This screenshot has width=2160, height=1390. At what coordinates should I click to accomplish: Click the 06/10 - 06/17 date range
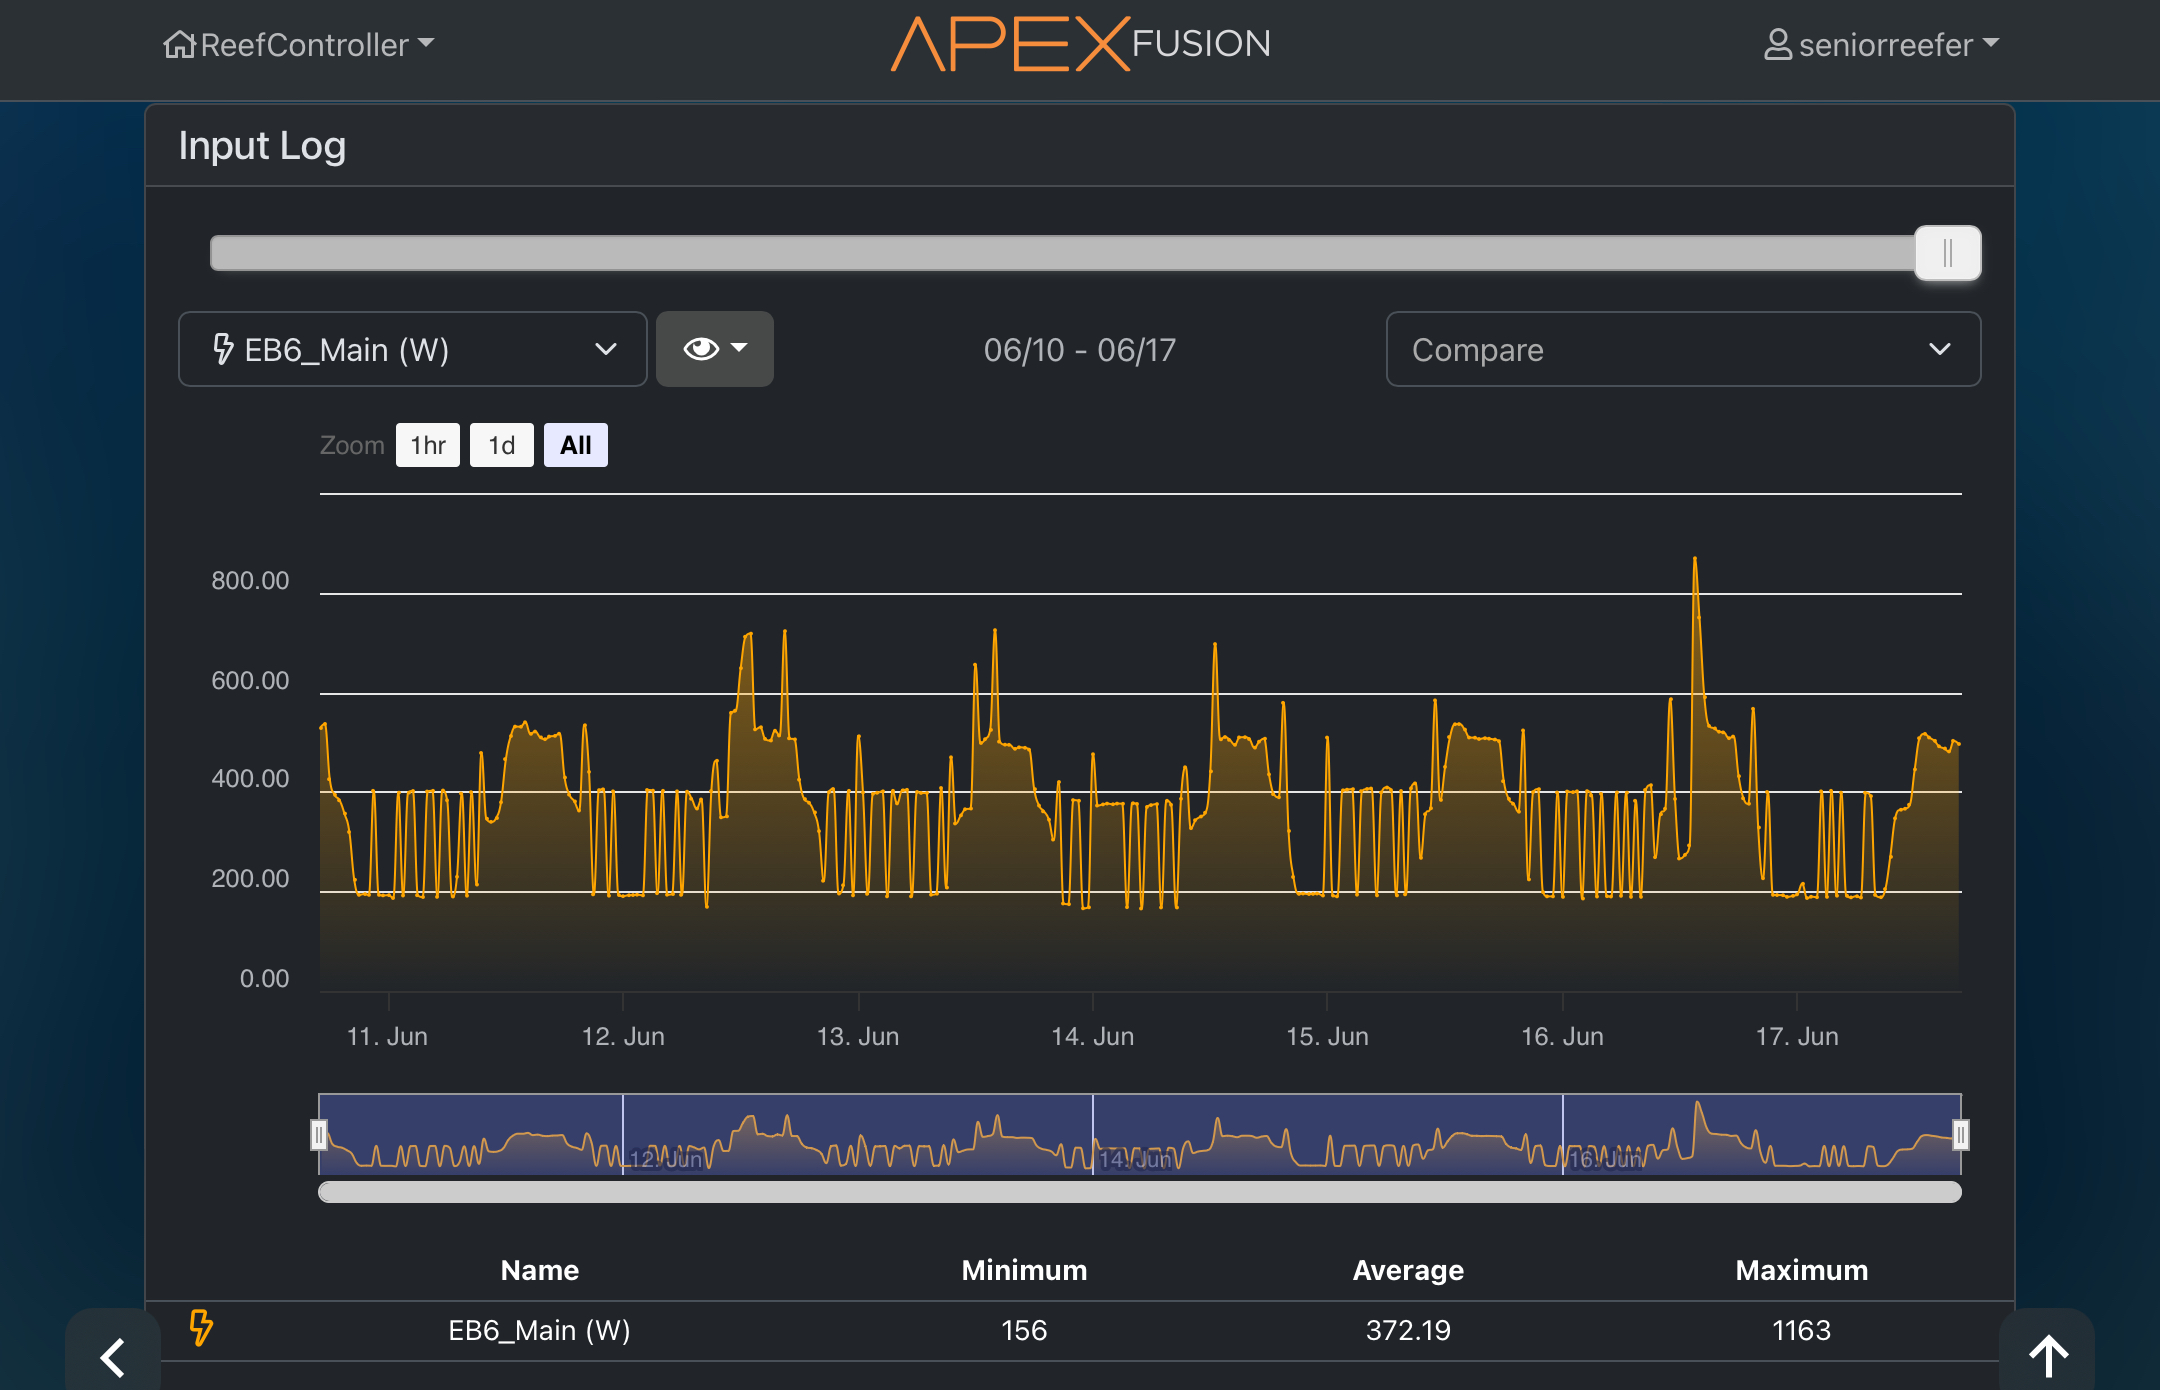(x=1079, y=350)
